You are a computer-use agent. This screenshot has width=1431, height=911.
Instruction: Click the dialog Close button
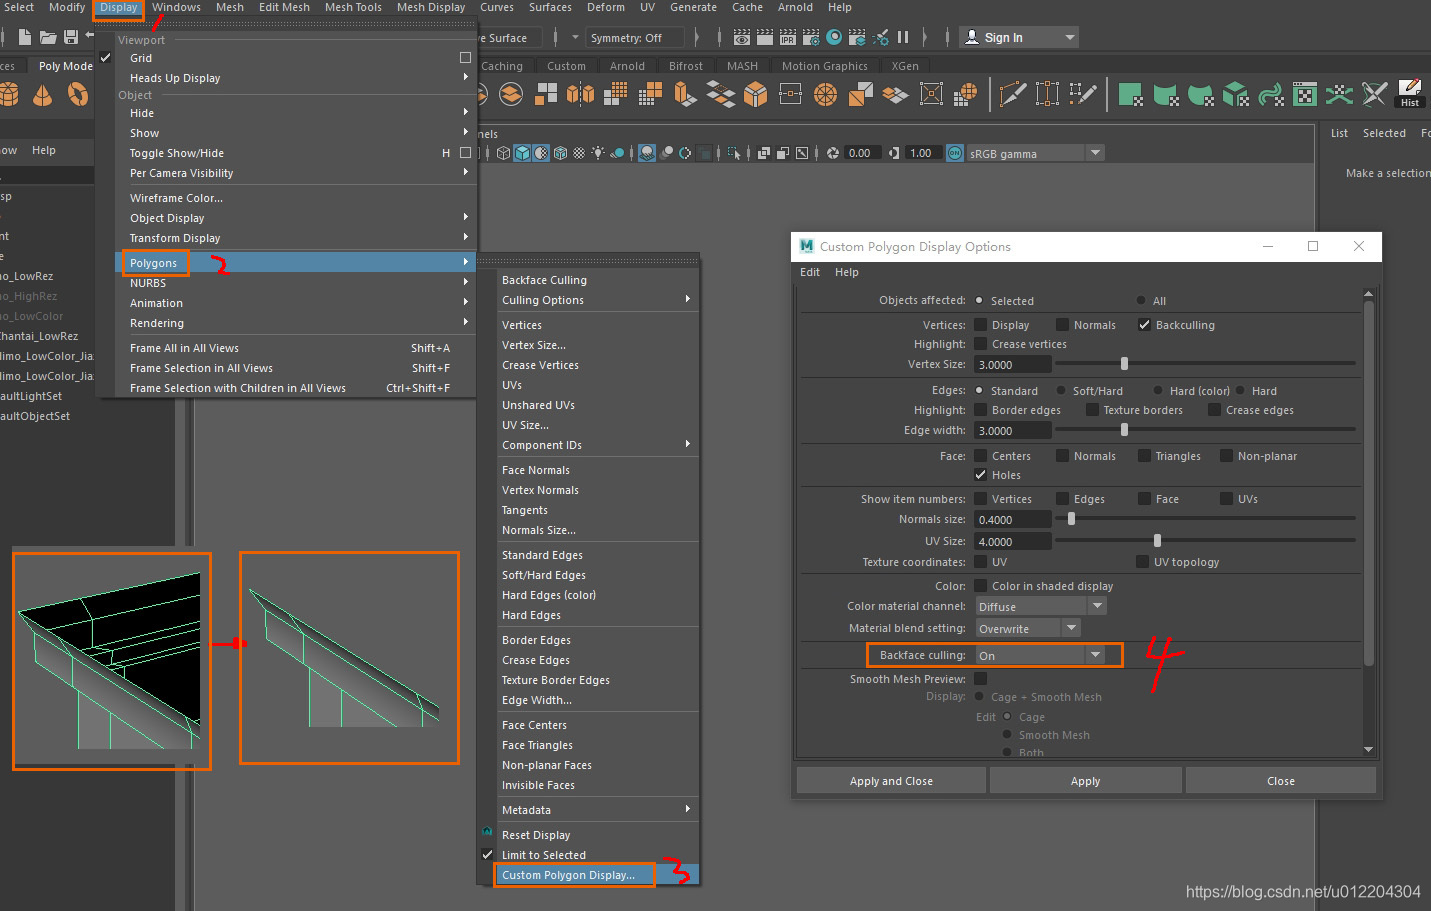[1281, 781]
